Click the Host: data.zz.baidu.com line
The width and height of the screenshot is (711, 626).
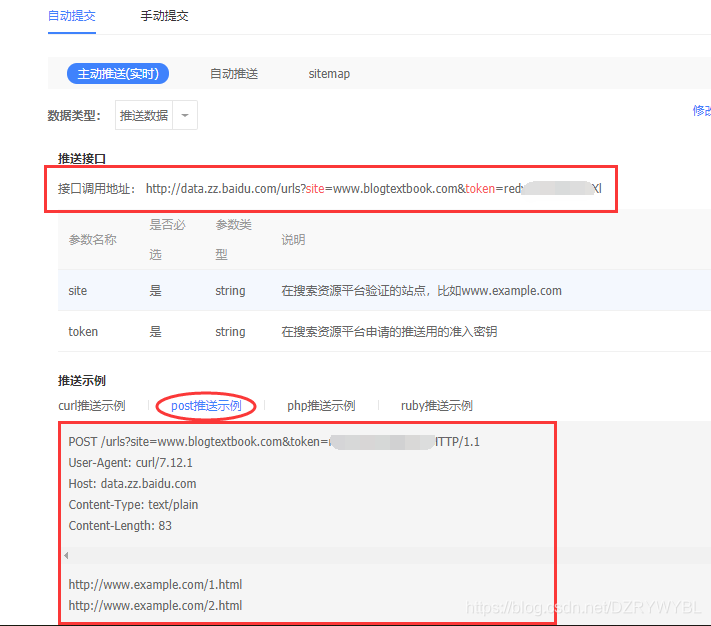(x=132, y=484)
